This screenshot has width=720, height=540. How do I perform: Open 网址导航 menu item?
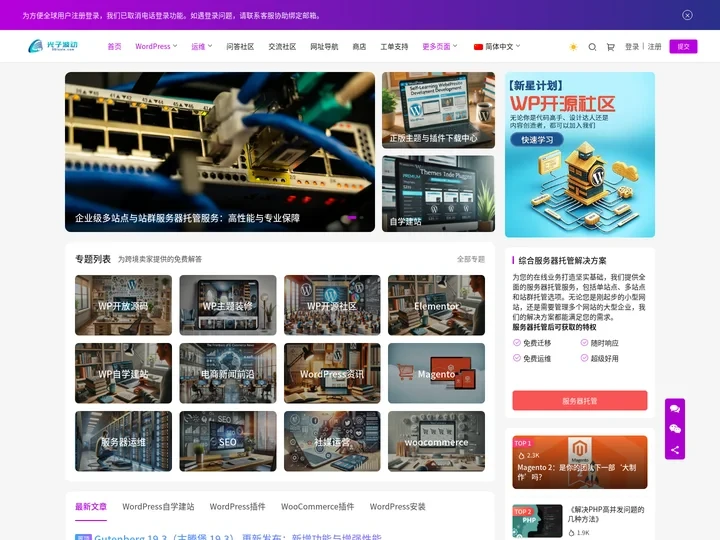click(x=324, y=46)
